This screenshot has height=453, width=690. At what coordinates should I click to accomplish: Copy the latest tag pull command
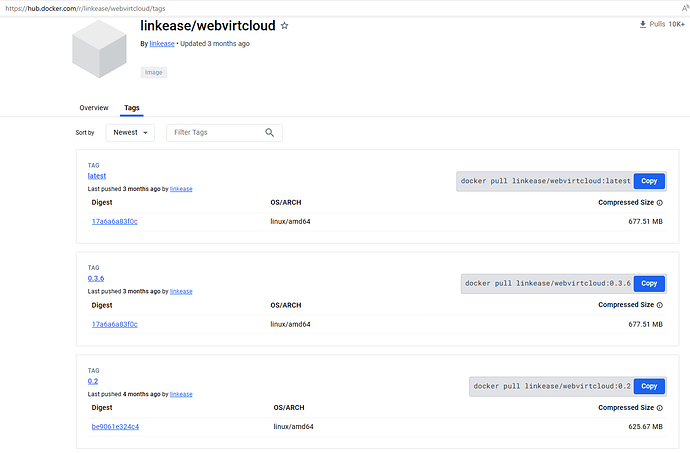[x=649, y=181]
